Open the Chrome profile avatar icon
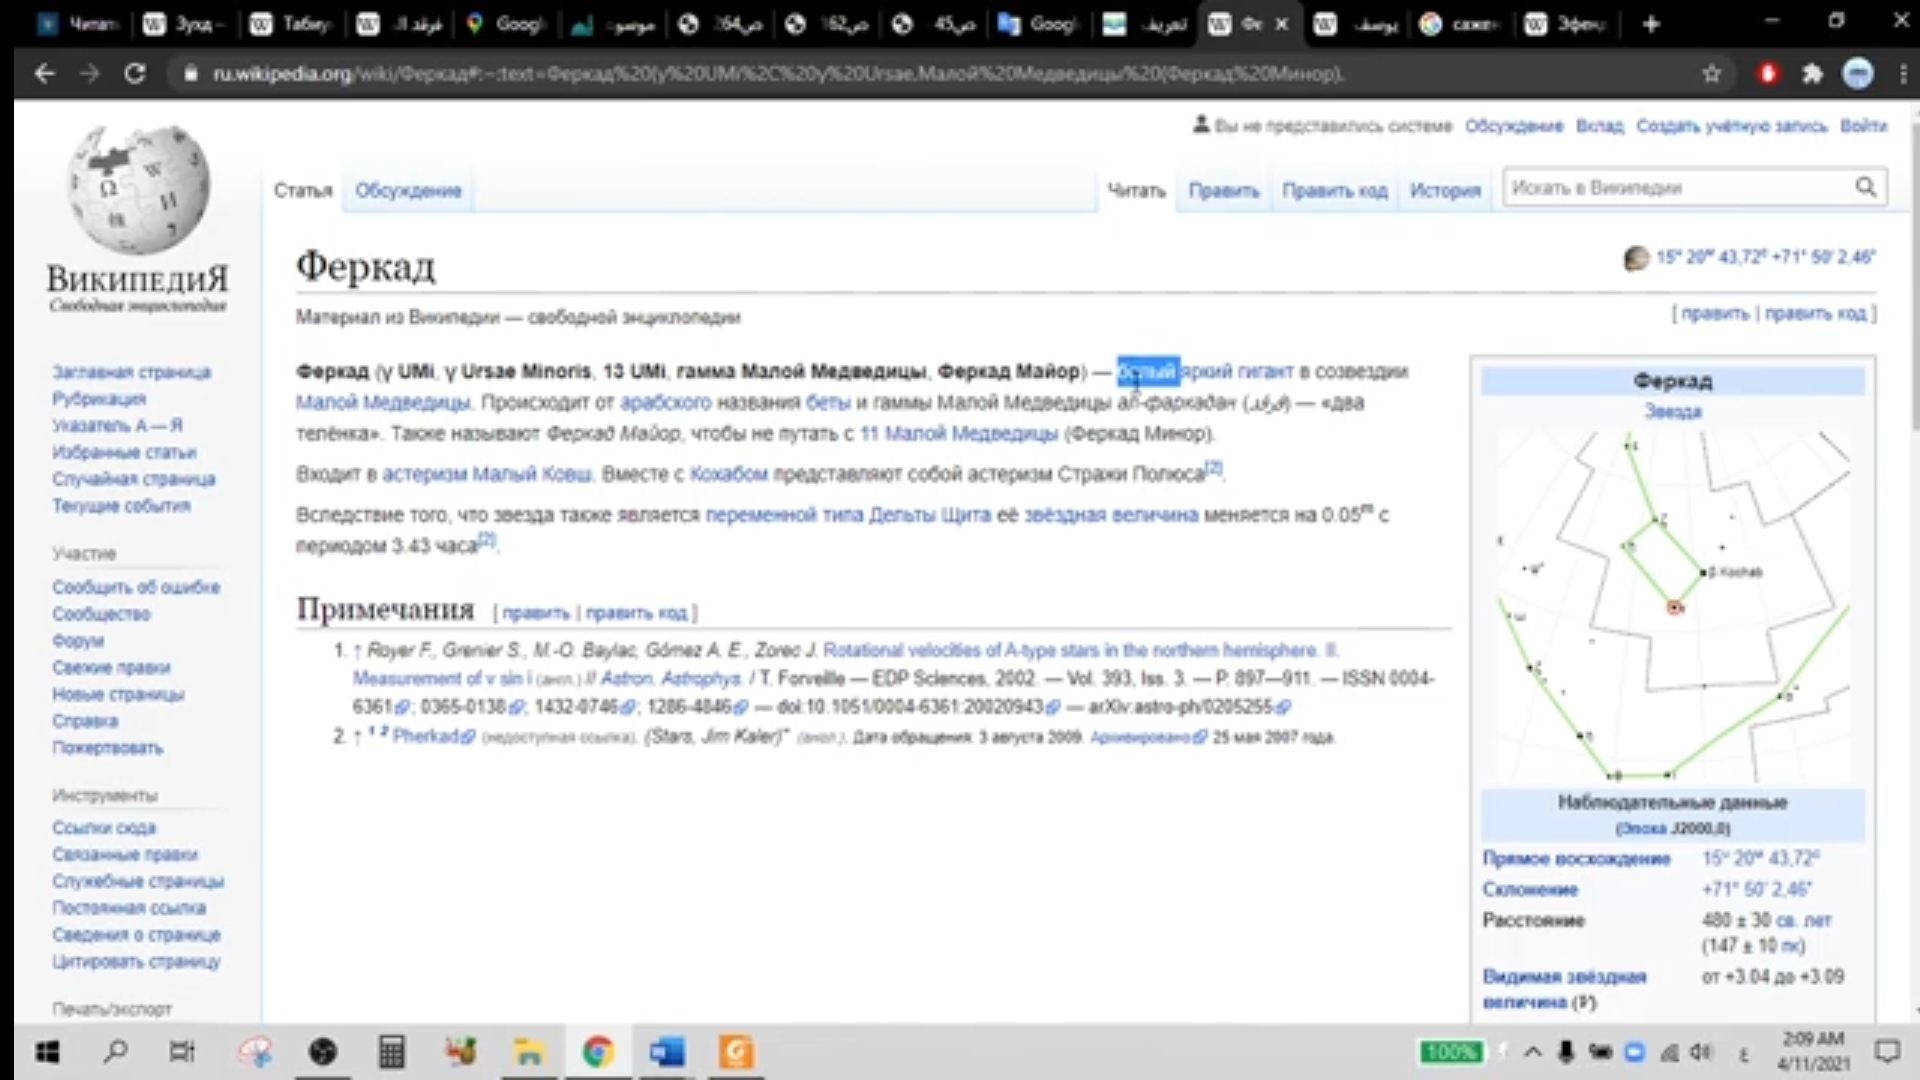1920x1080 pixels. 1858,73
